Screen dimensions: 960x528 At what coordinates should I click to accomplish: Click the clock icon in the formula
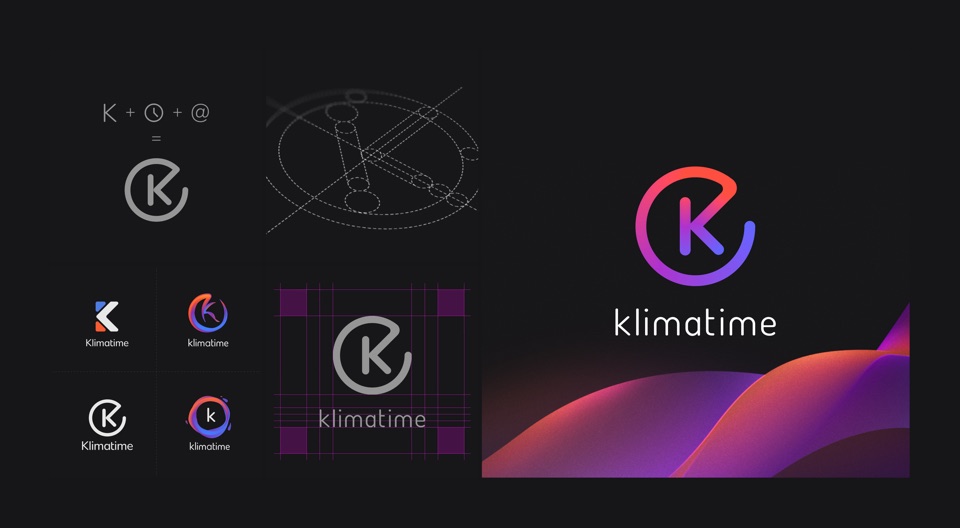pos(154,113)
